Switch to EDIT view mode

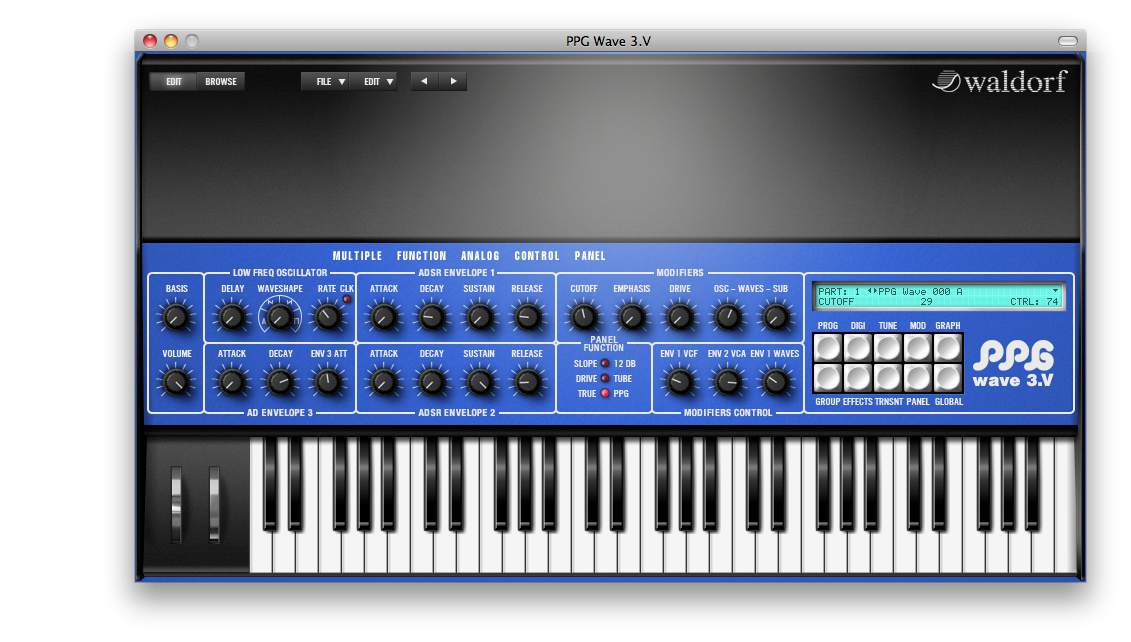point(173,82)
